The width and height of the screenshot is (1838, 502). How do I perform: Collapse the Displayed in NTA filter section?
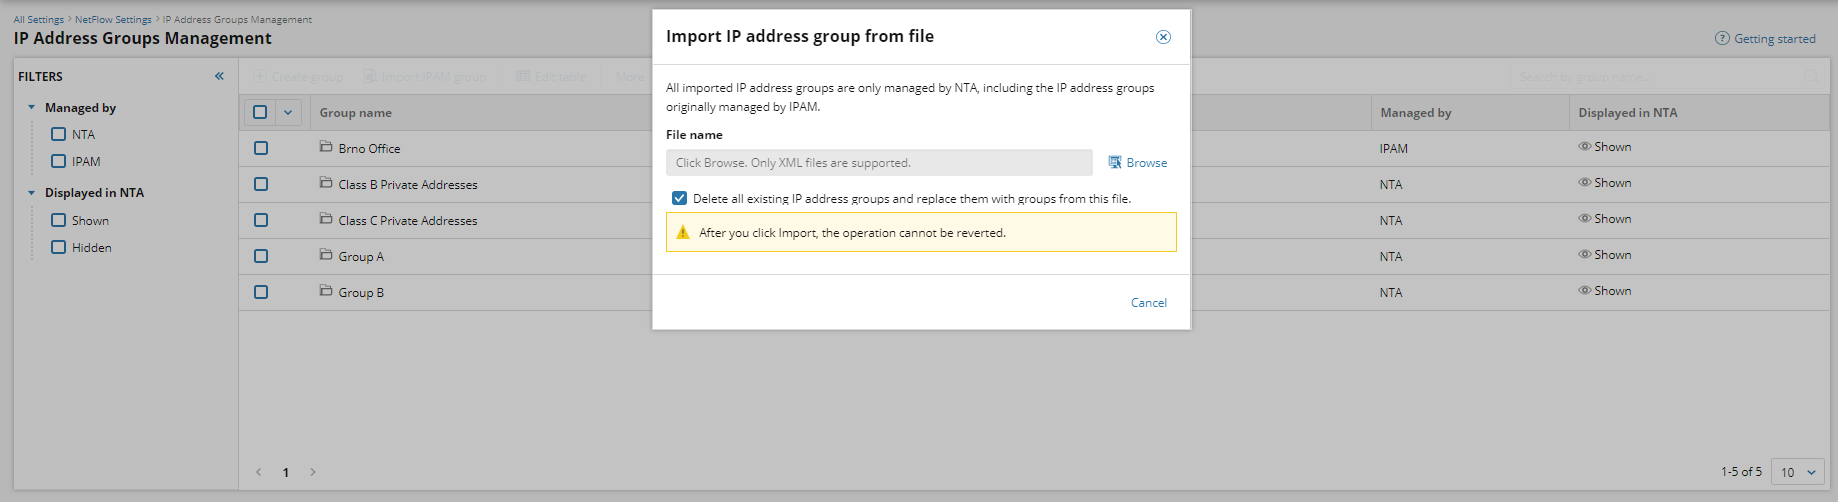[x=31, y=193]
